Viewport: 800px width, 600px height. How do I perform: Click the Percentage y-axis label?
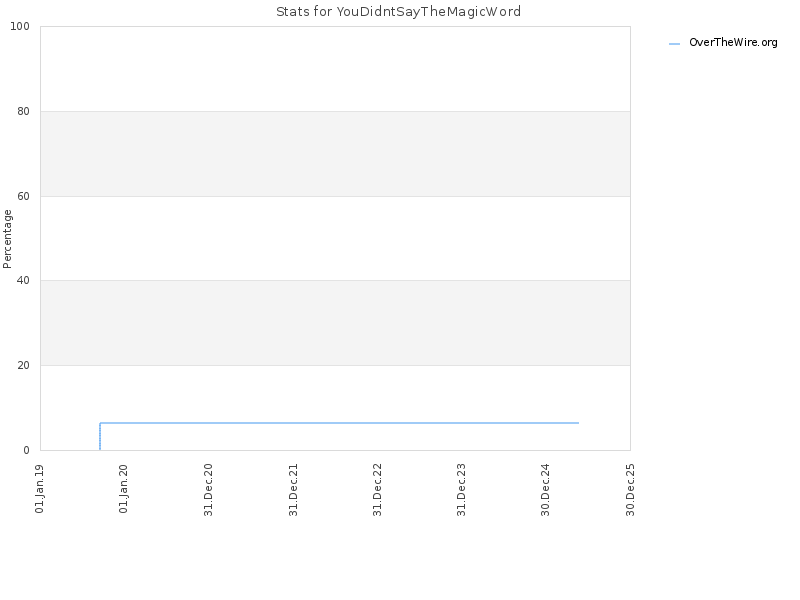(x=7, y=239)
